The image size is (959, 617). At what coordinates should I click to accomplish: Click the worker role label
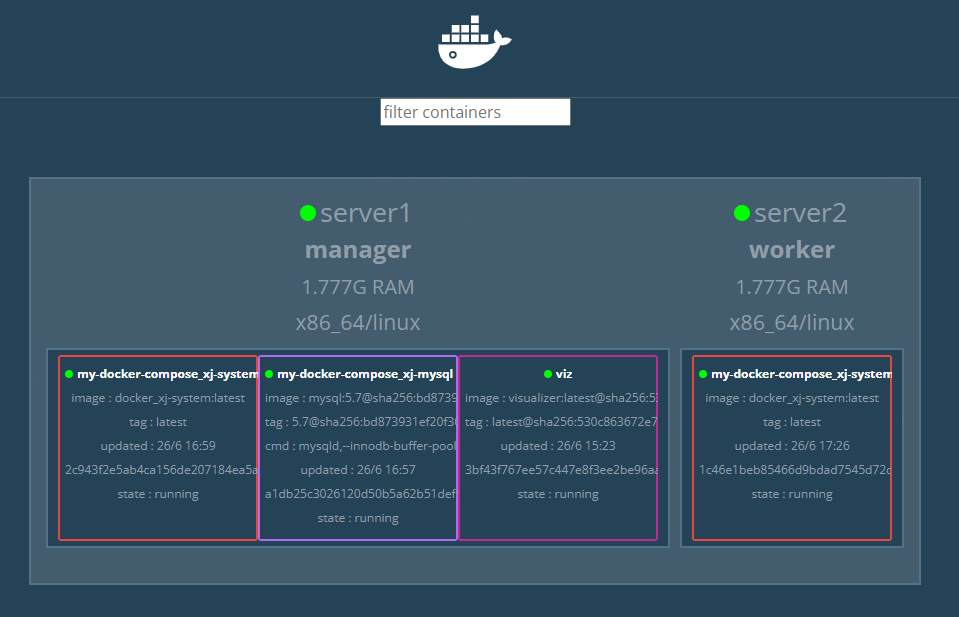[792, 250]
